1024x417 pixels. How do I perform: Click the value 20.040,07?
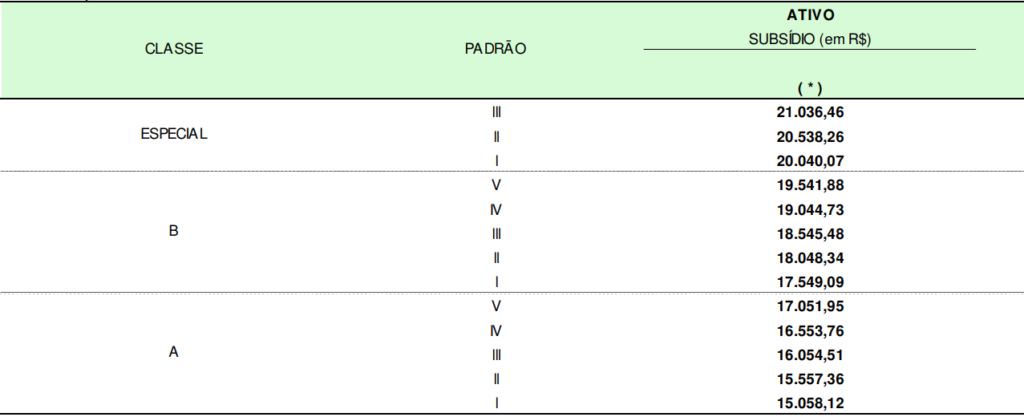(x=810, y=161)
